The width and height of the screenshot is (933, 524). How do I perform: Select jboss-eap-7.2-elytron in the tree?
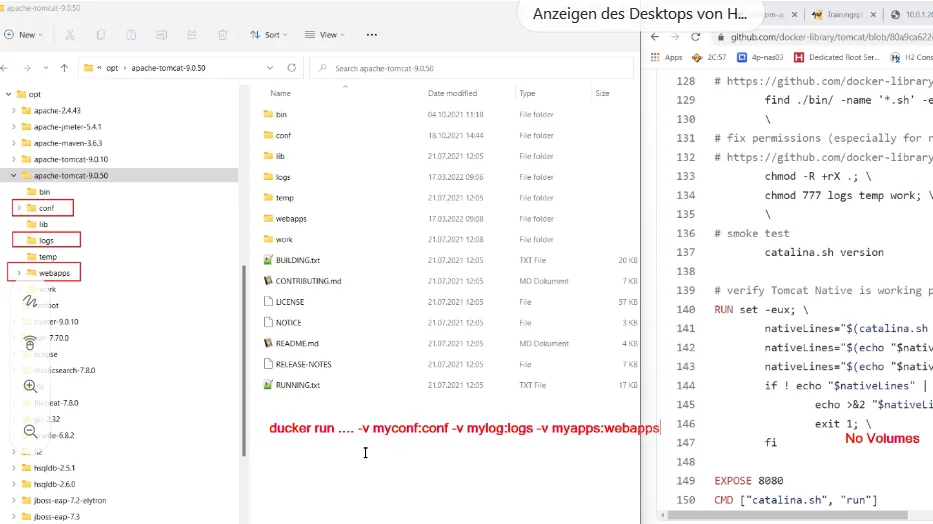[x=70, y=500]
